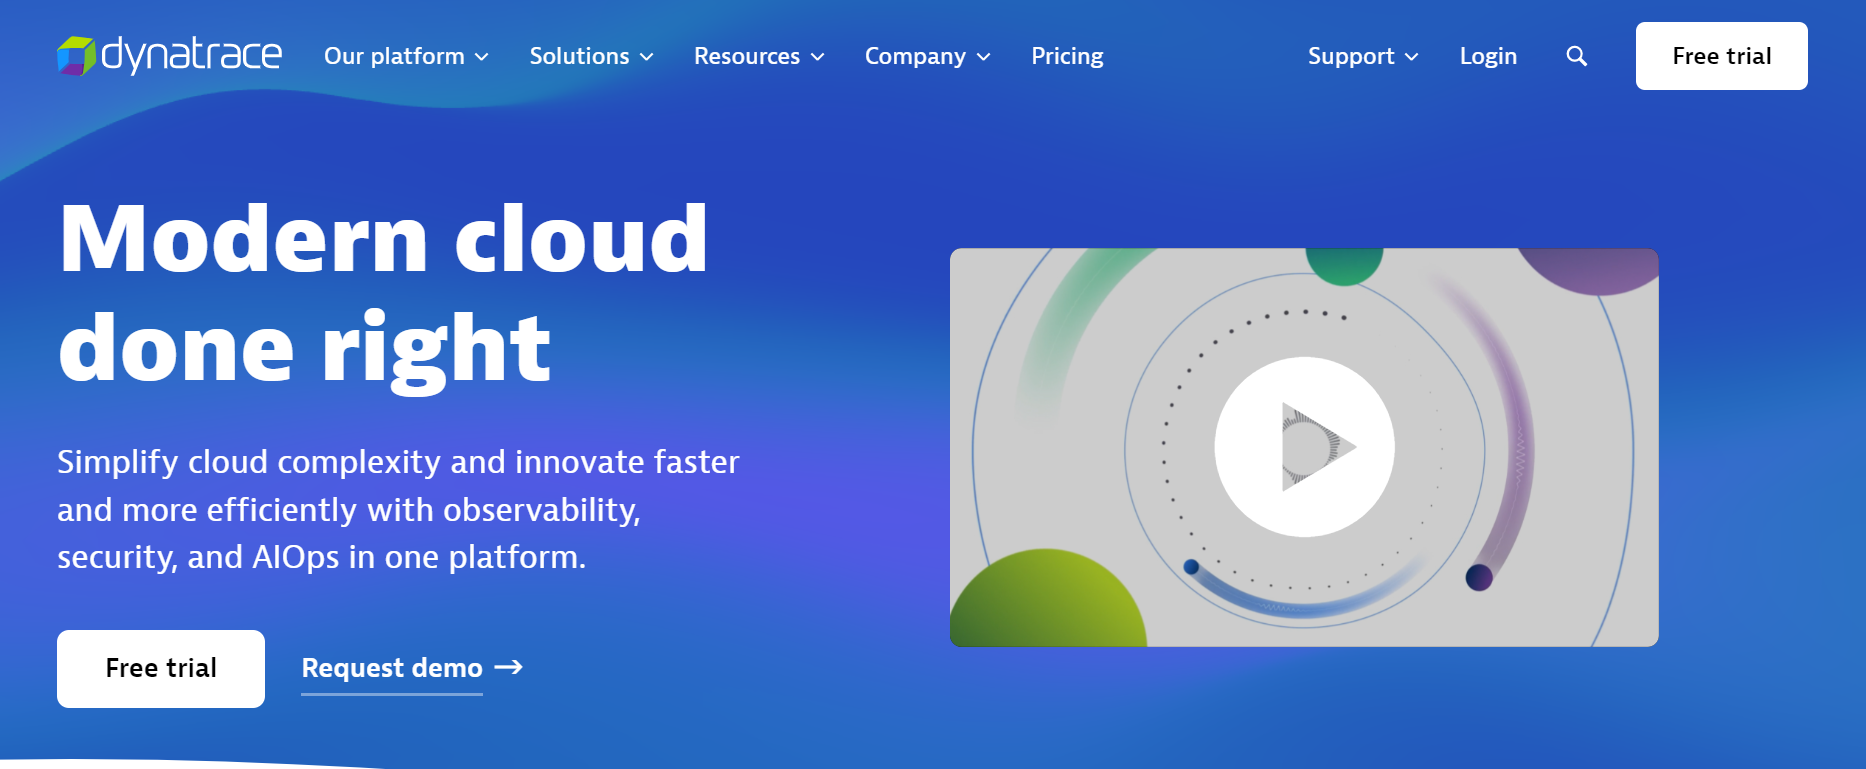Open the Resources menu

760,56
